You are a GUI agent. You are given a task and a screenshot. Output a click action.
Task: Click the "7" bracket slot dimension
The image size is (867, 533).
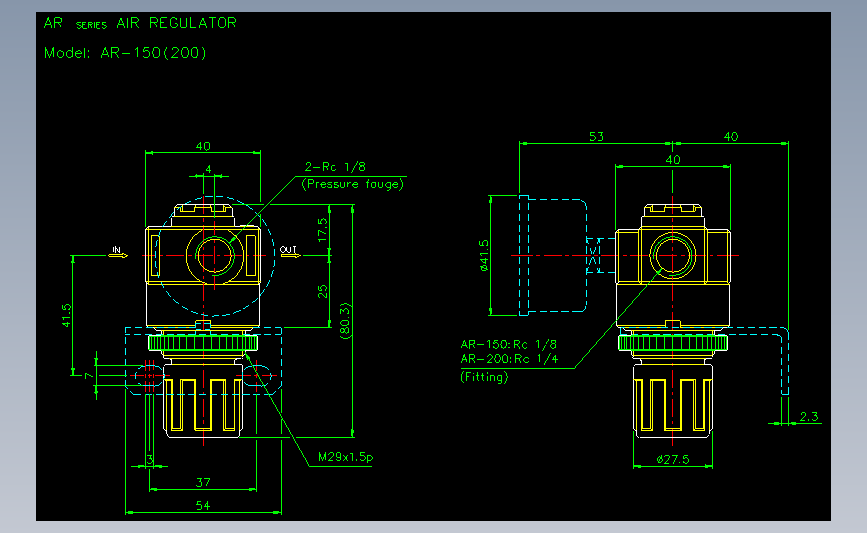click(88, 376)
